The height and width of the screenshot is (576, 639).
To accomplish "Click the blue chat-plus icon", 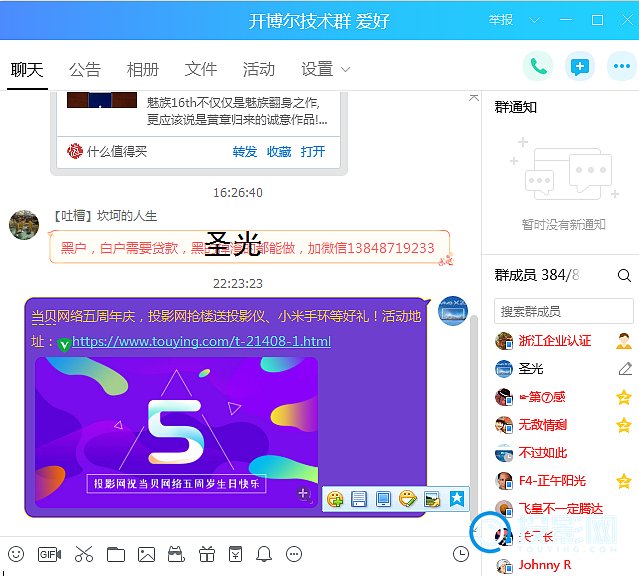I will [x=580, y=66].
